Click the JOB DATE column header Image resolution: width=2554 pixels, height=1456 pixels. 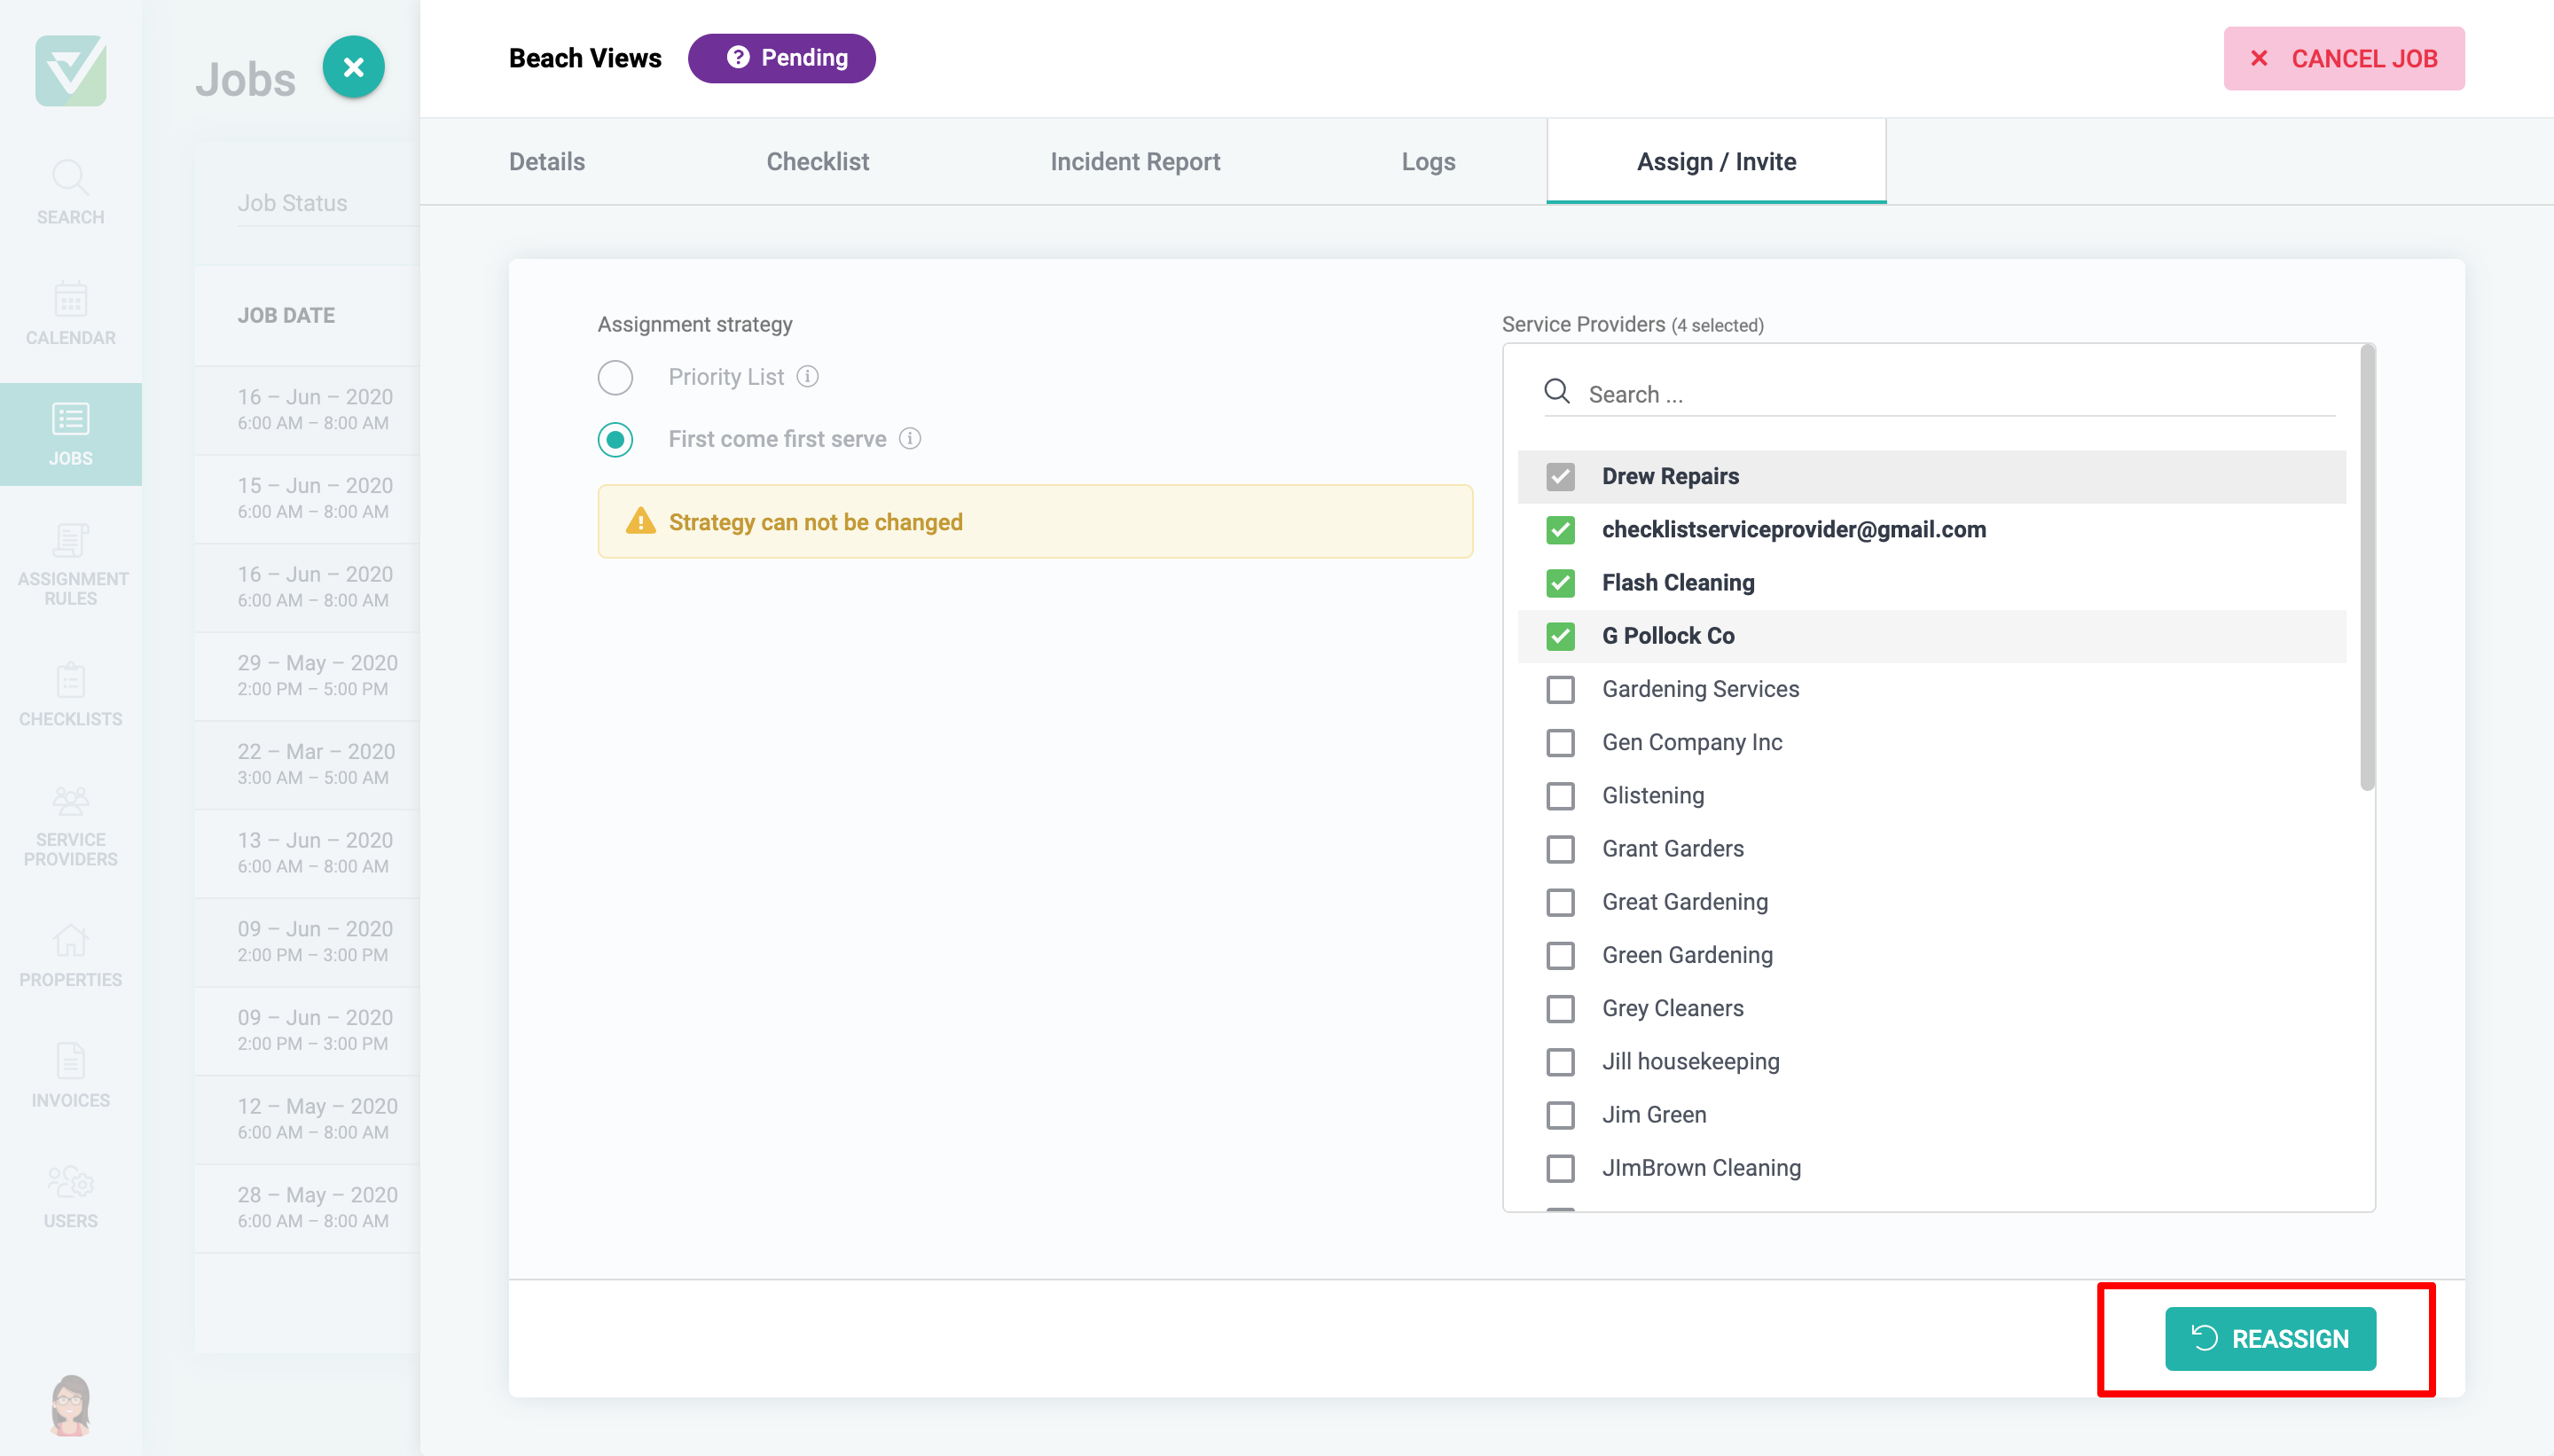pyautogui.click(x=286, y=315)
